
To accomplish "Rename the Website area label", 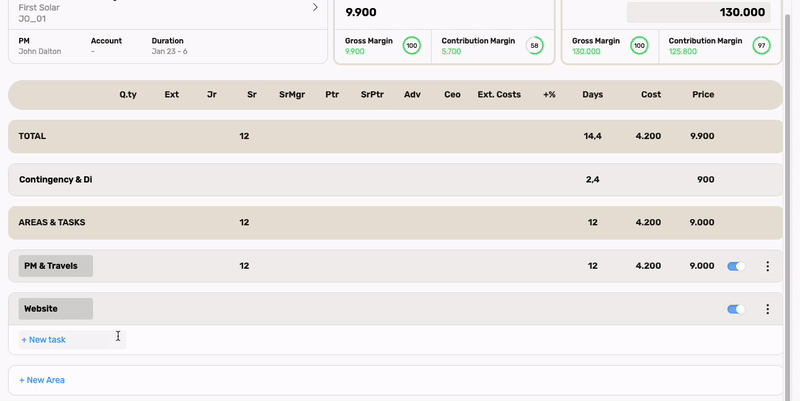I will (x=56, y=309).
